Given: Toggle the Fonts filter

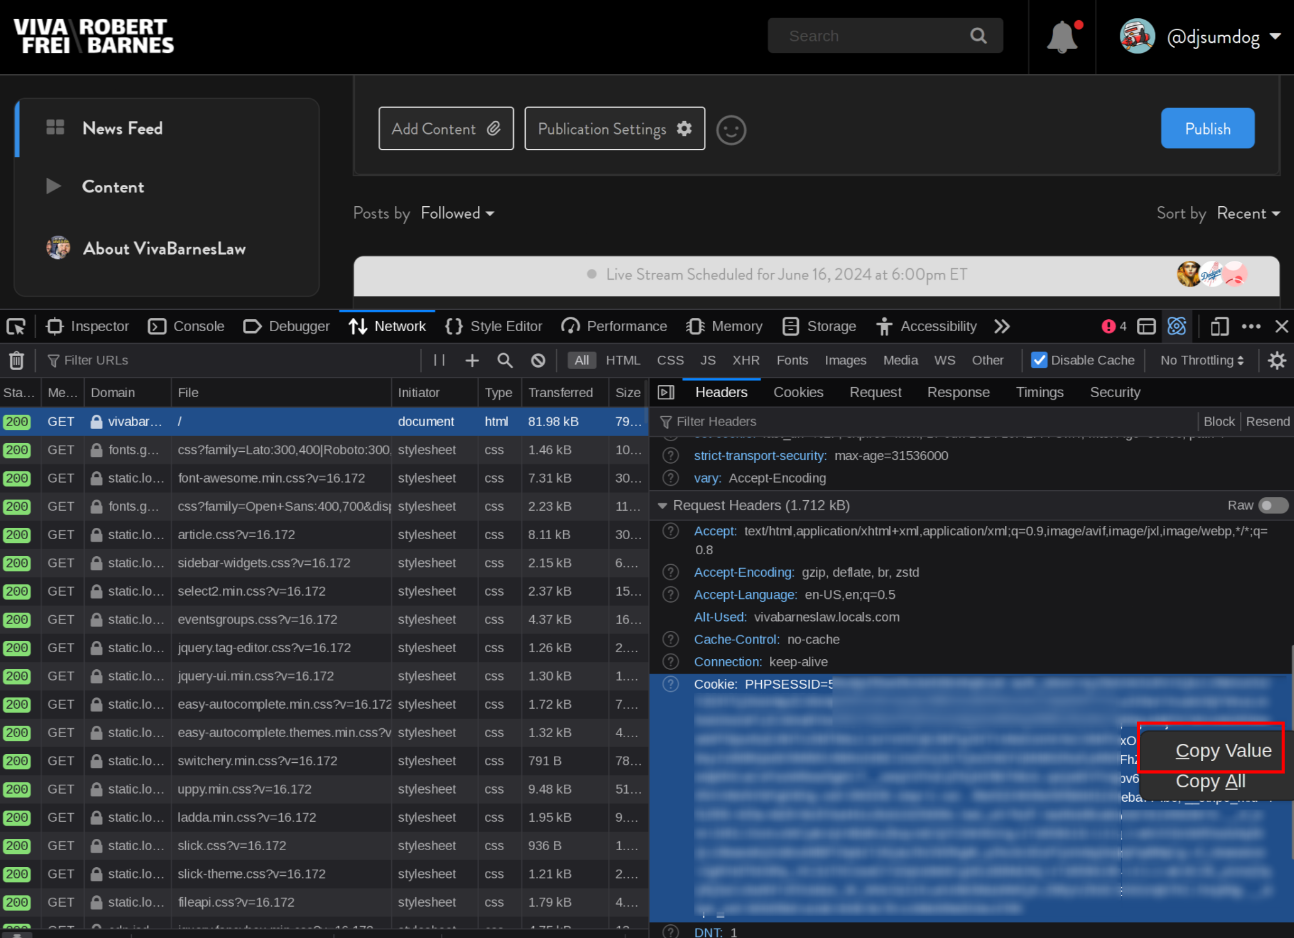Looking at the screenshot, I should coord(792,360).
